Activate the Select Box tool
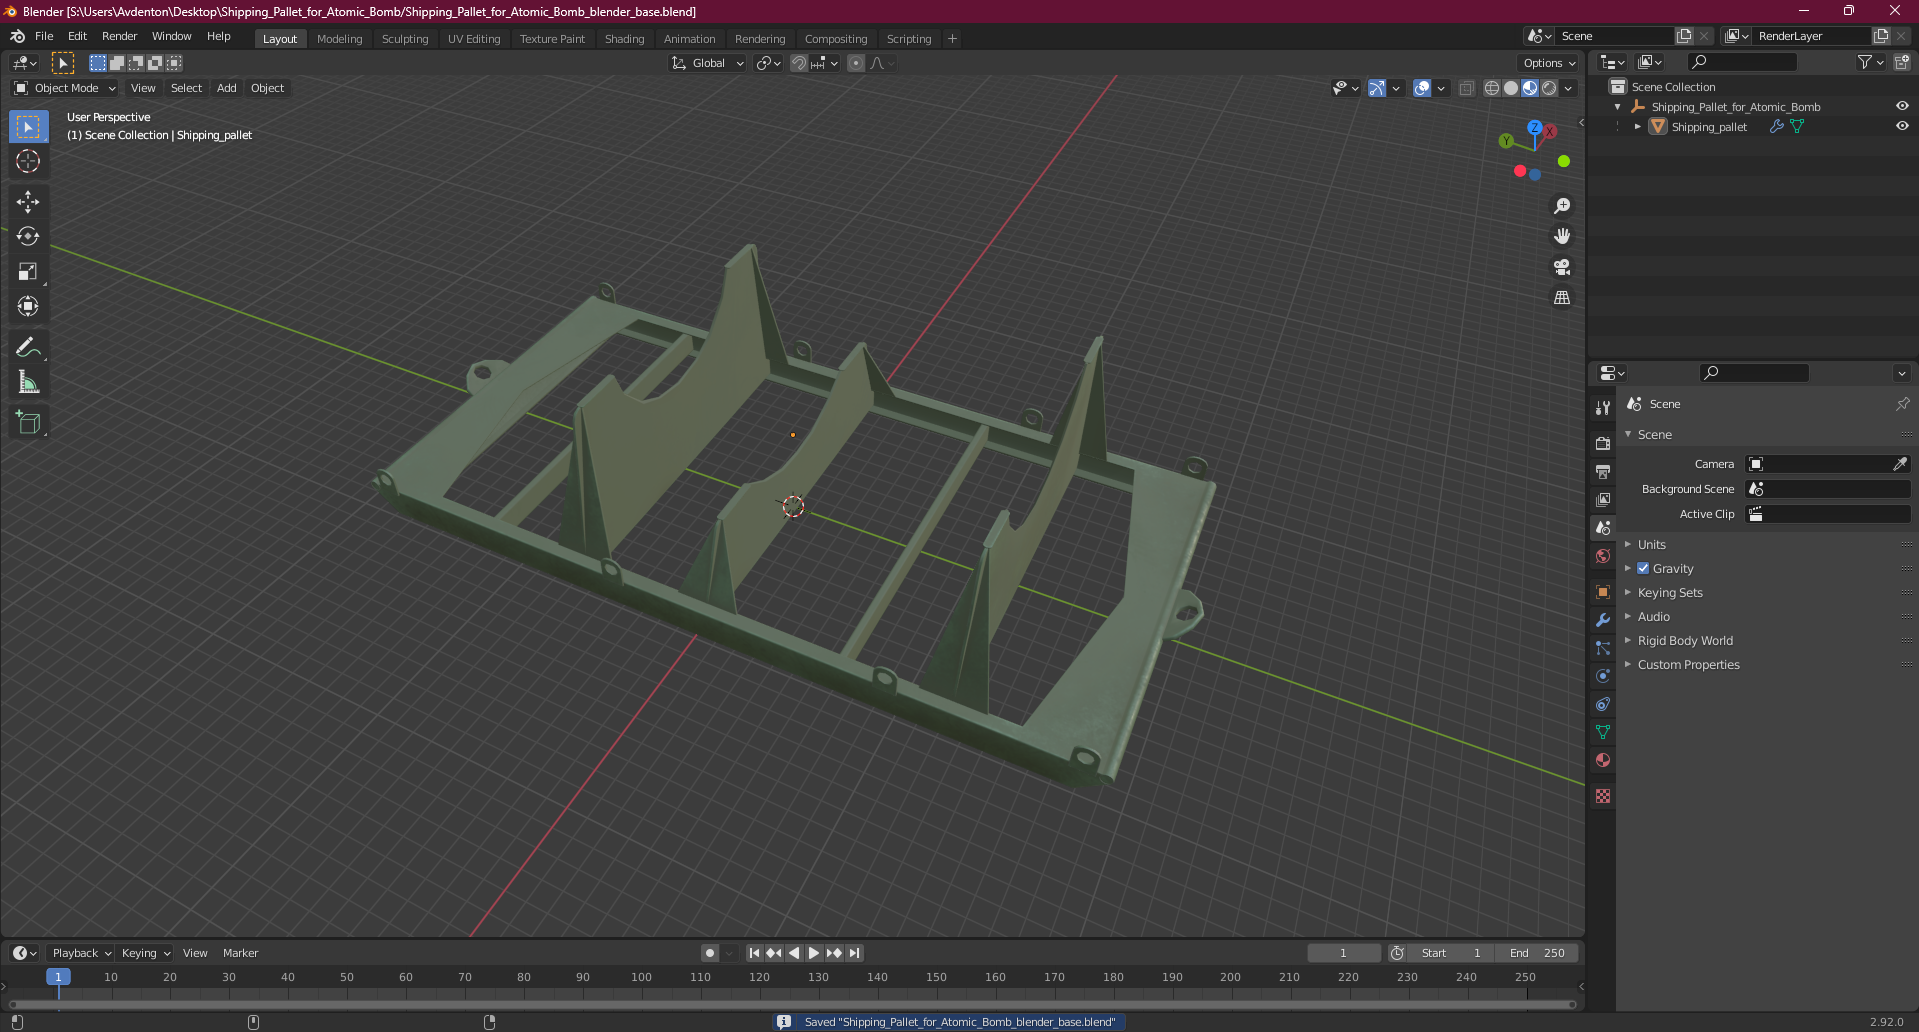Screen dimensions: 1919x1032 pos(28,127)
